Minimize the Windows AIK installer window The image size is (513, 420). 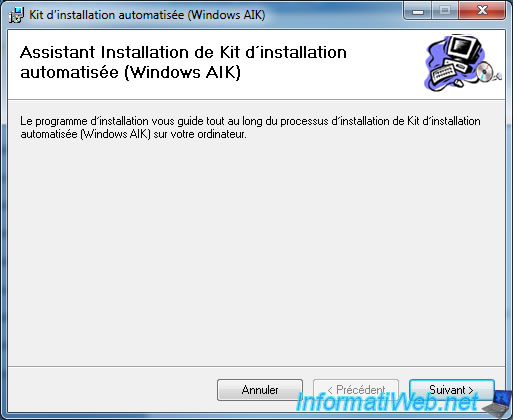(418, 11)
